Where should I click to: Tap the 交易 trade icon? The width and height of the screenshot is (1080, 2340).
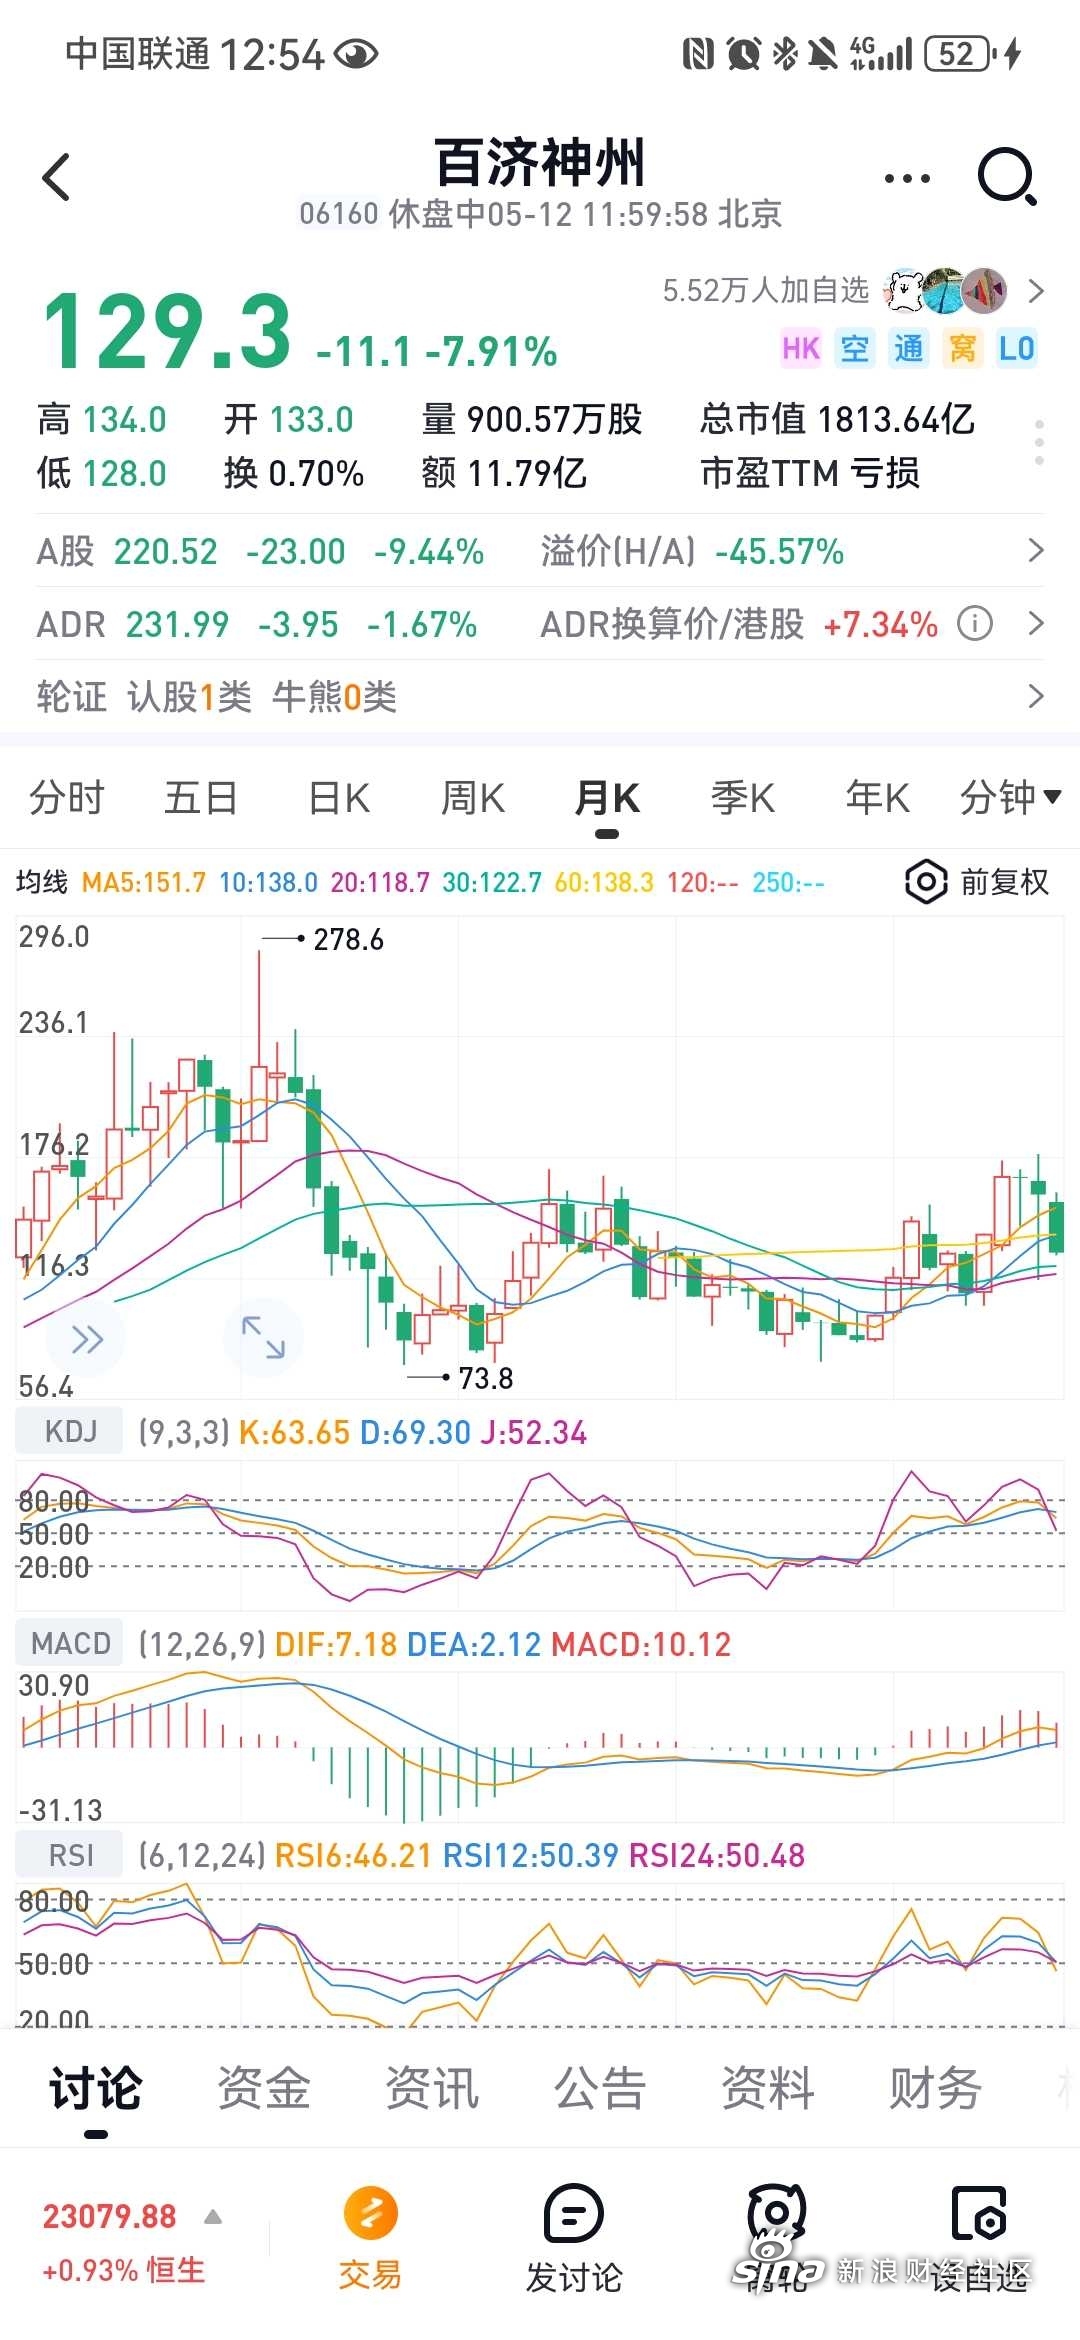(x=370, y=2215)
